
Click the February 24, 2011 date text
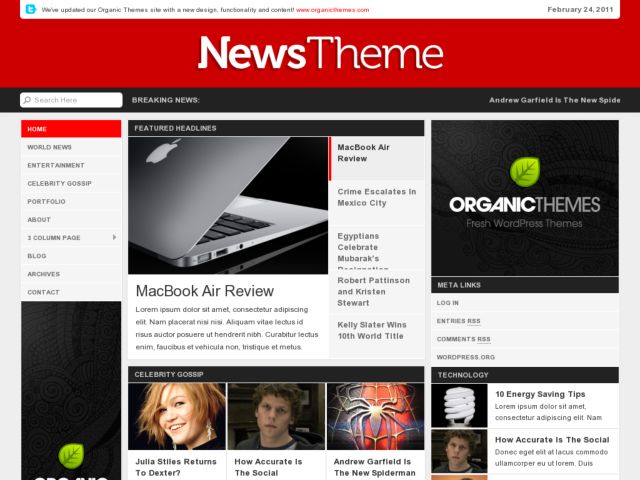(580, 9)
